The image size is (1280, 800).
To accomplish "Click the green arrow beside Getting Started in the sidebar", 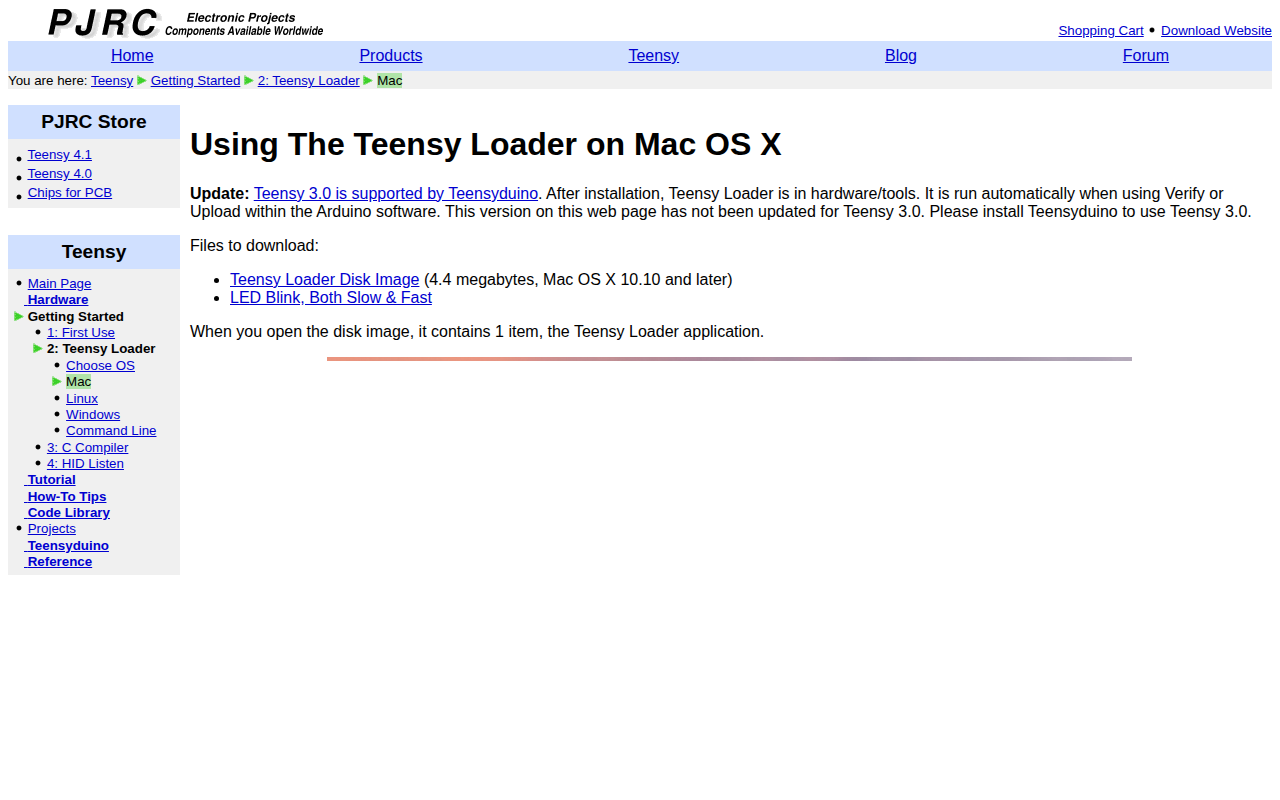I will [19, 316].
